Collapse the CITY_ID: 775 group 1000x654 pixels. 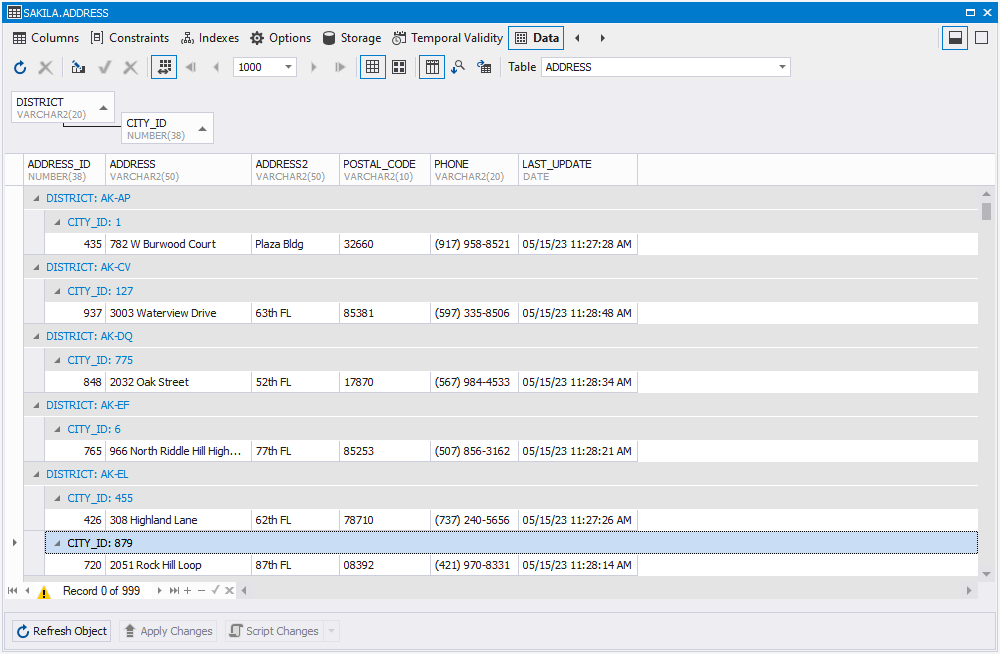(57, 360)
